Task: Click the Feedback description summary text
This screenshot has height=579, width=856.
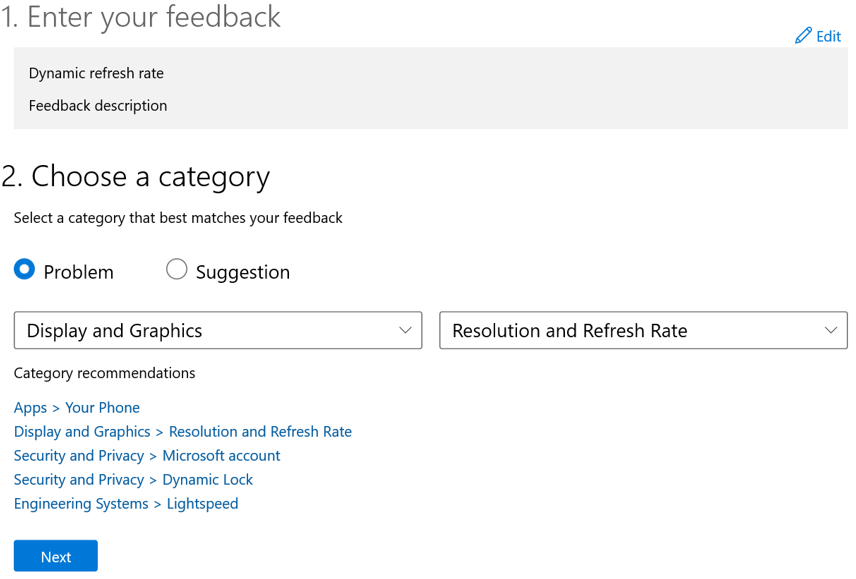Action: tap(97, 105)
